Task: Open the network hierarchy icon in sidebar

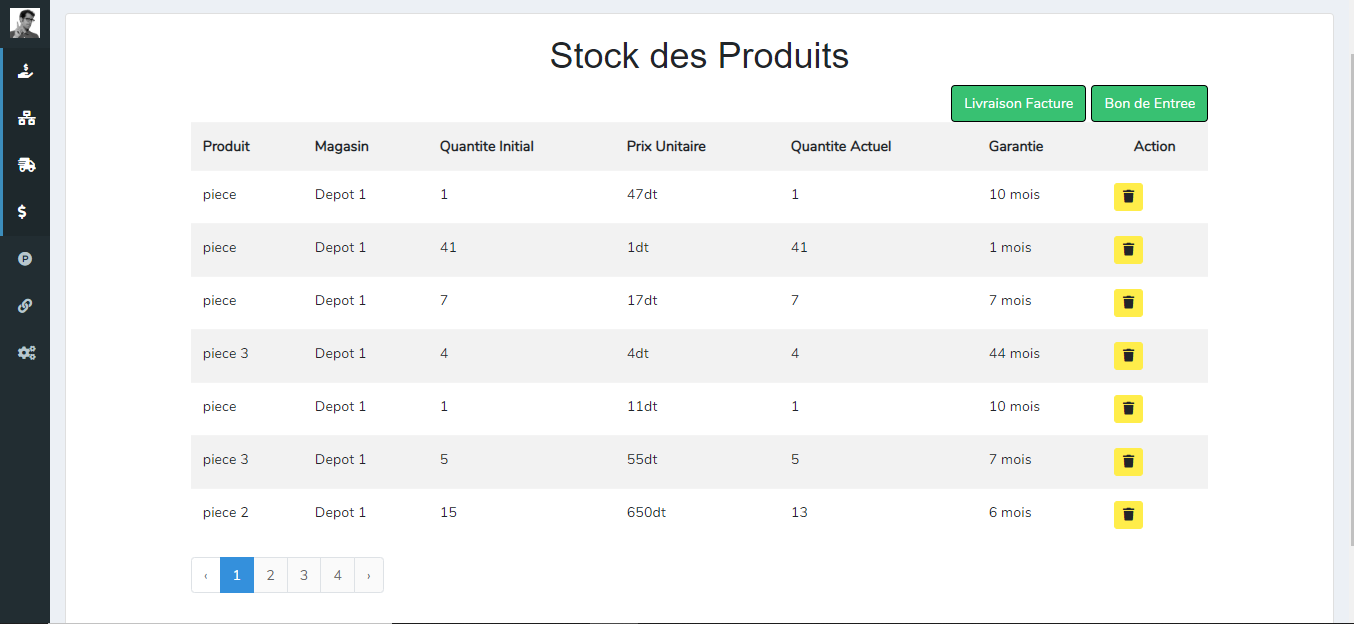Action: click(26, 117)
